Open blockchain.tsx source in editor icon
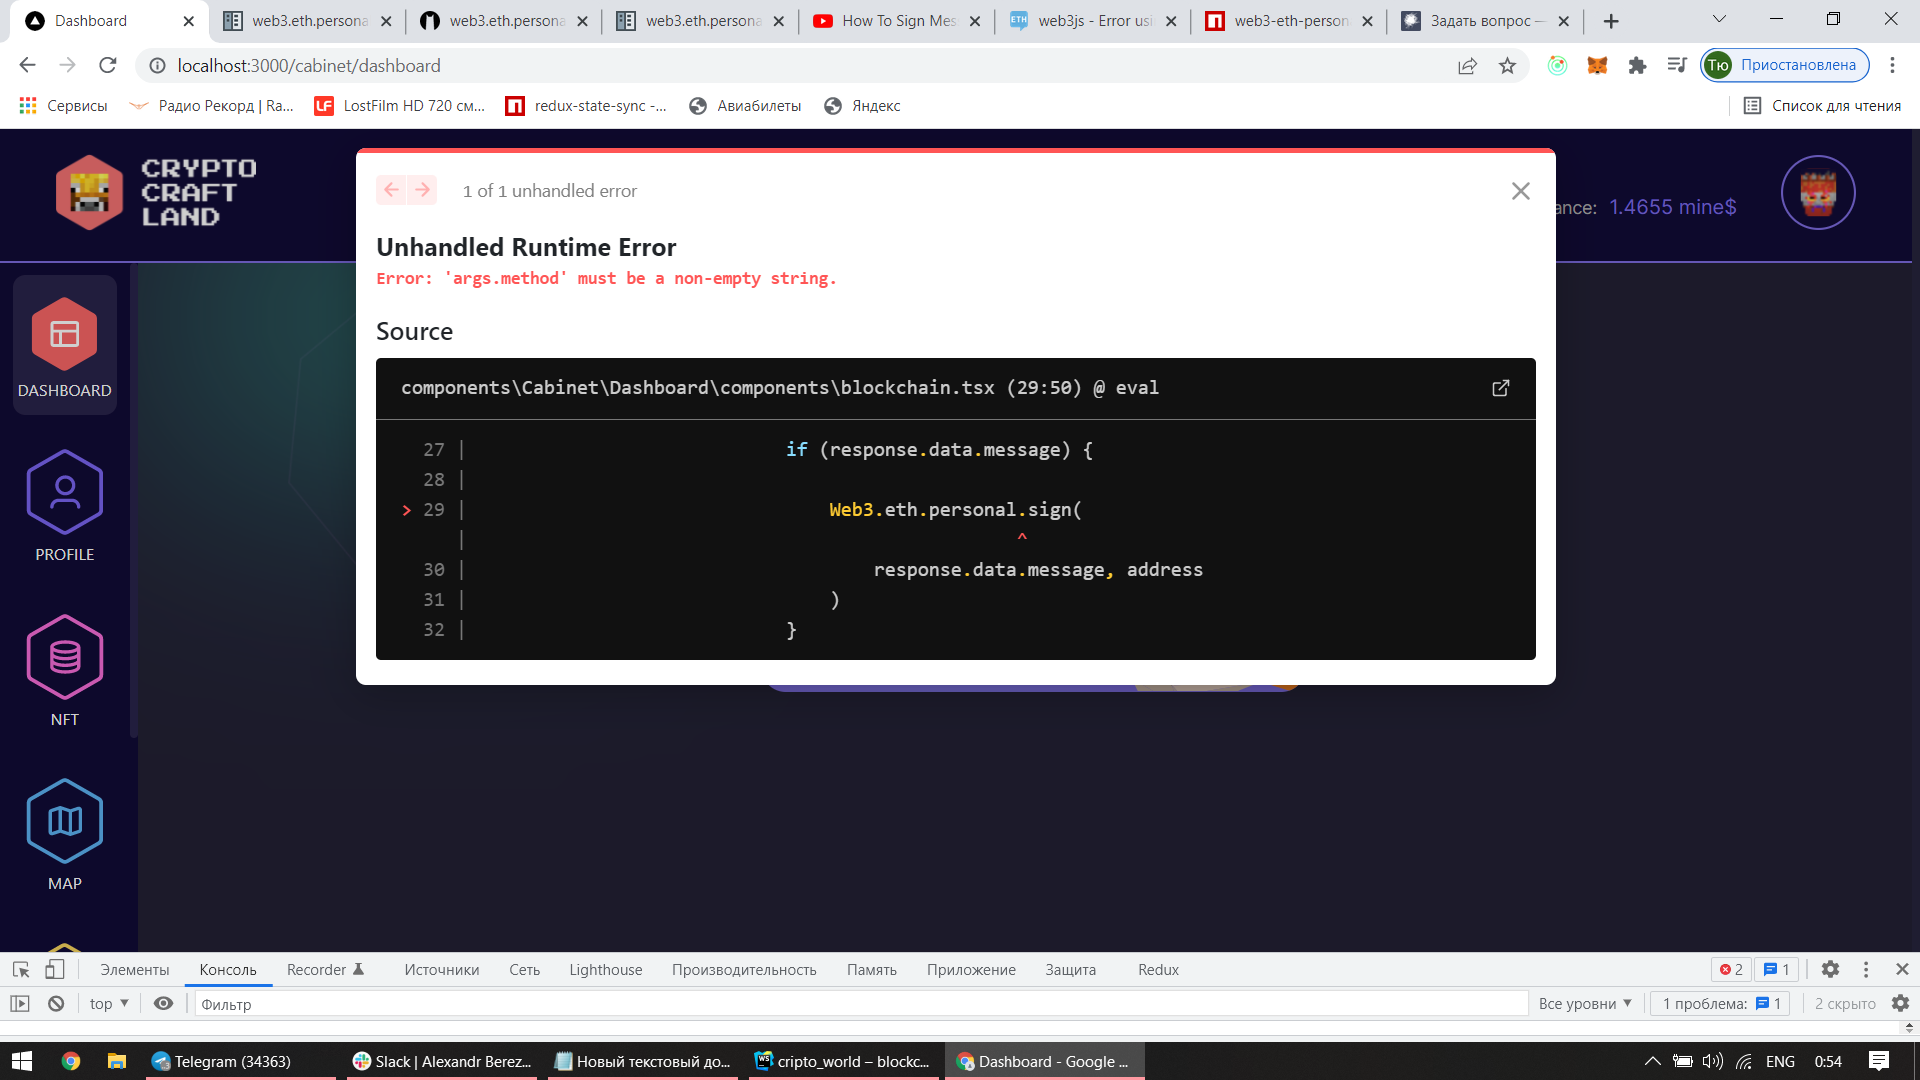This screenshot has width=1920, height=1080. (1500, 388)
